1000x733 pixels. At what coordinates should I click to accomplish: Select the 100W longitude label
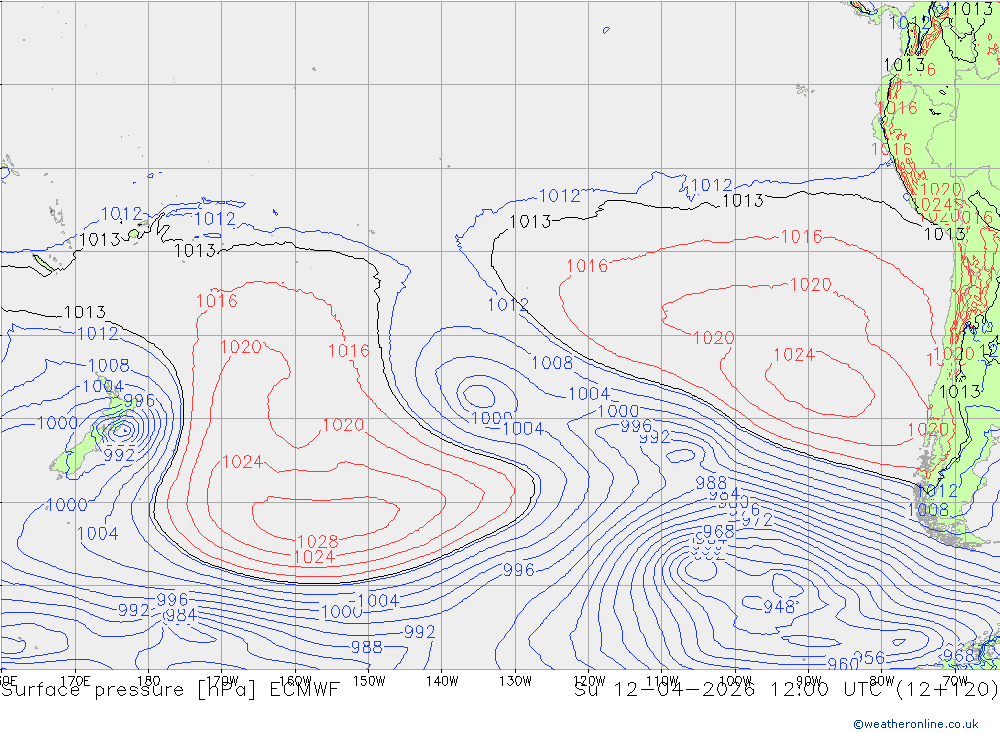[x=735, y=681]
